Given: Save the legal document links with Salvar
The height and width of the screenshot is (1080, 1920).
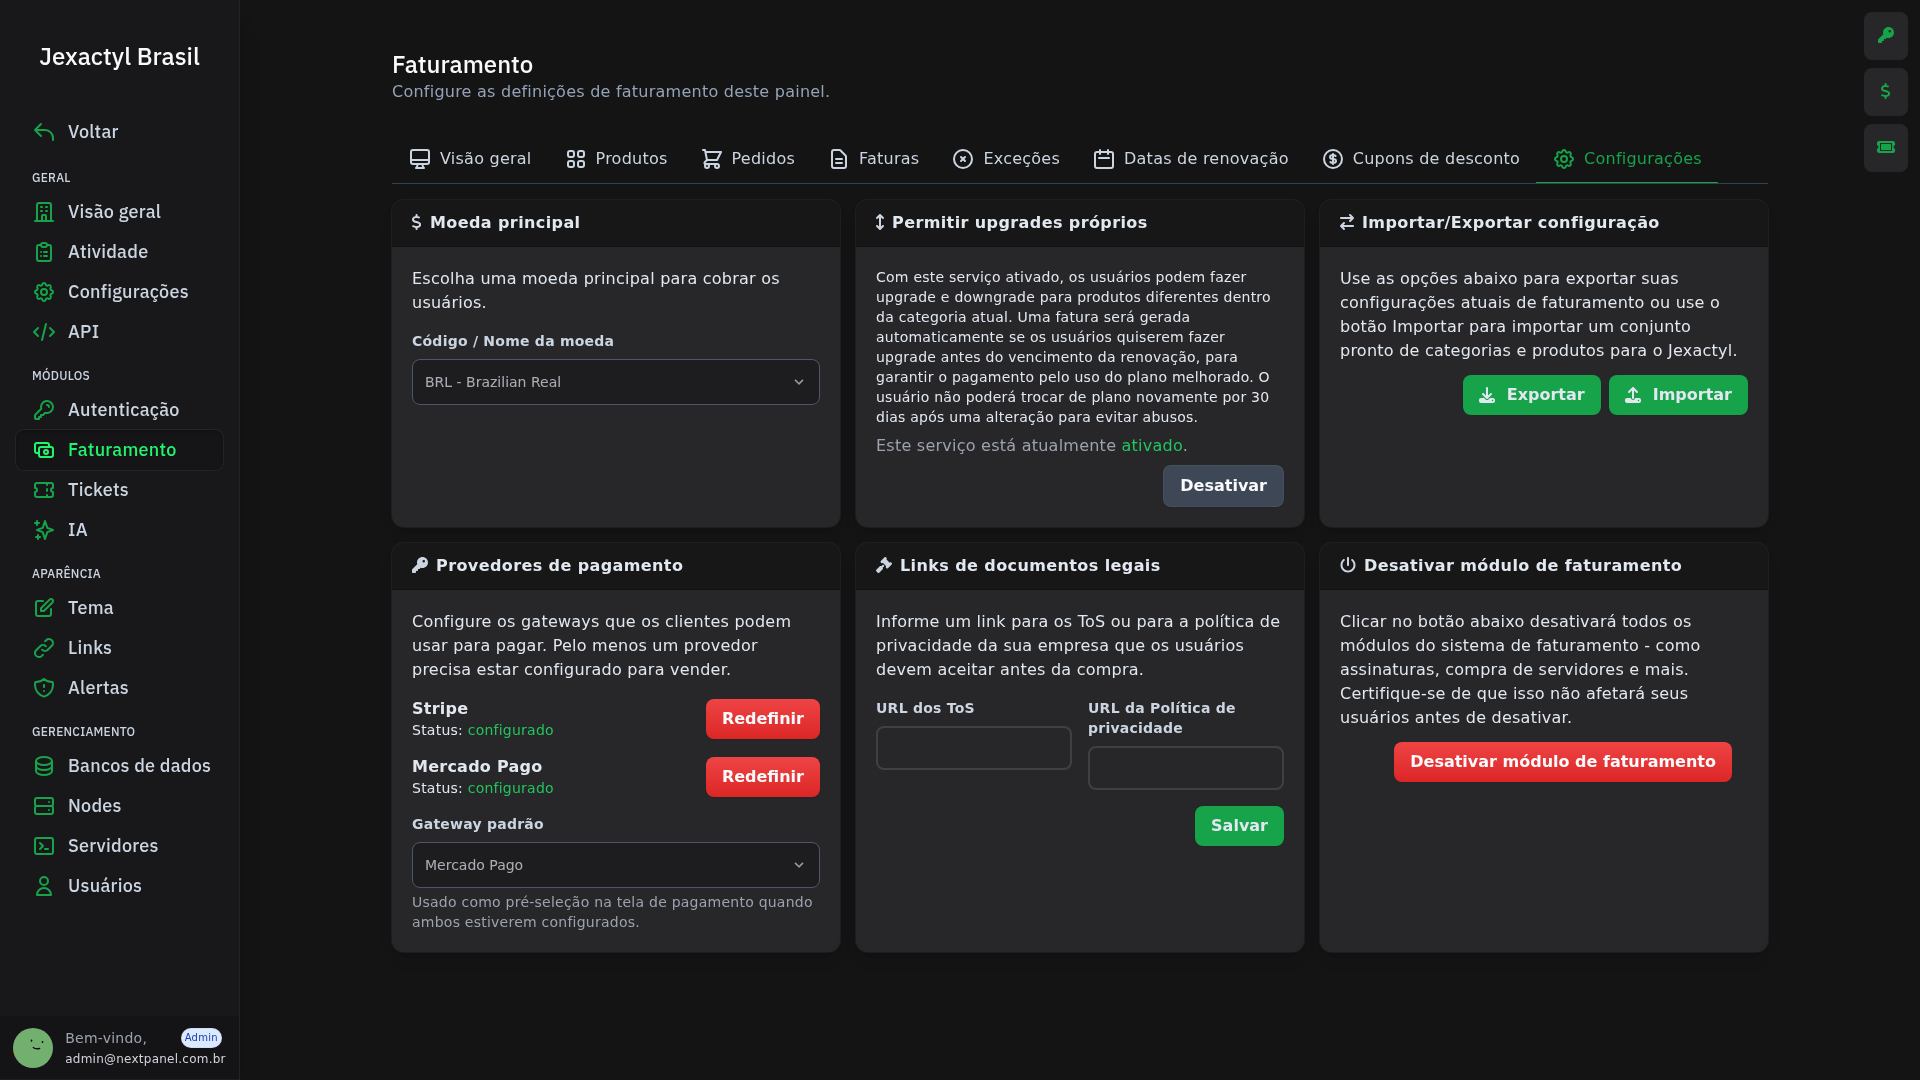Looking at the screenshot, I should pyautogui.click(x=1239, y=826).
